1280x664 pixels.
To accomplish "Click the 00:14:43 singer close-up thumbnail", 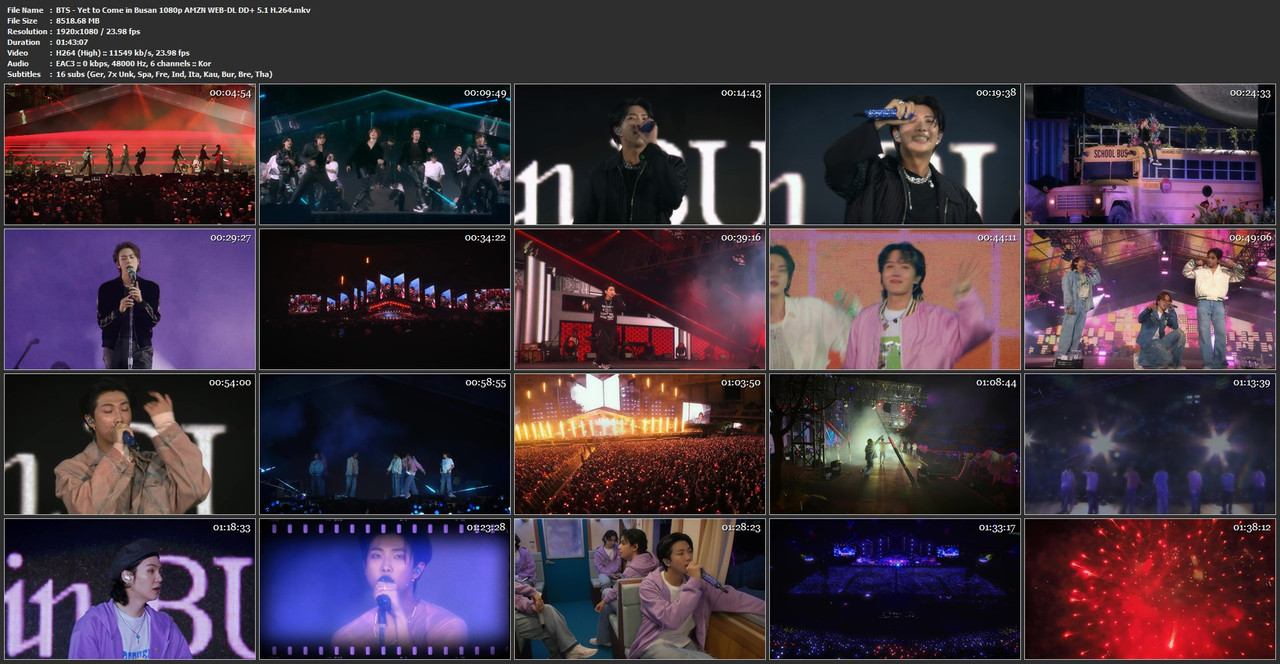I will [x=640, y=154].
